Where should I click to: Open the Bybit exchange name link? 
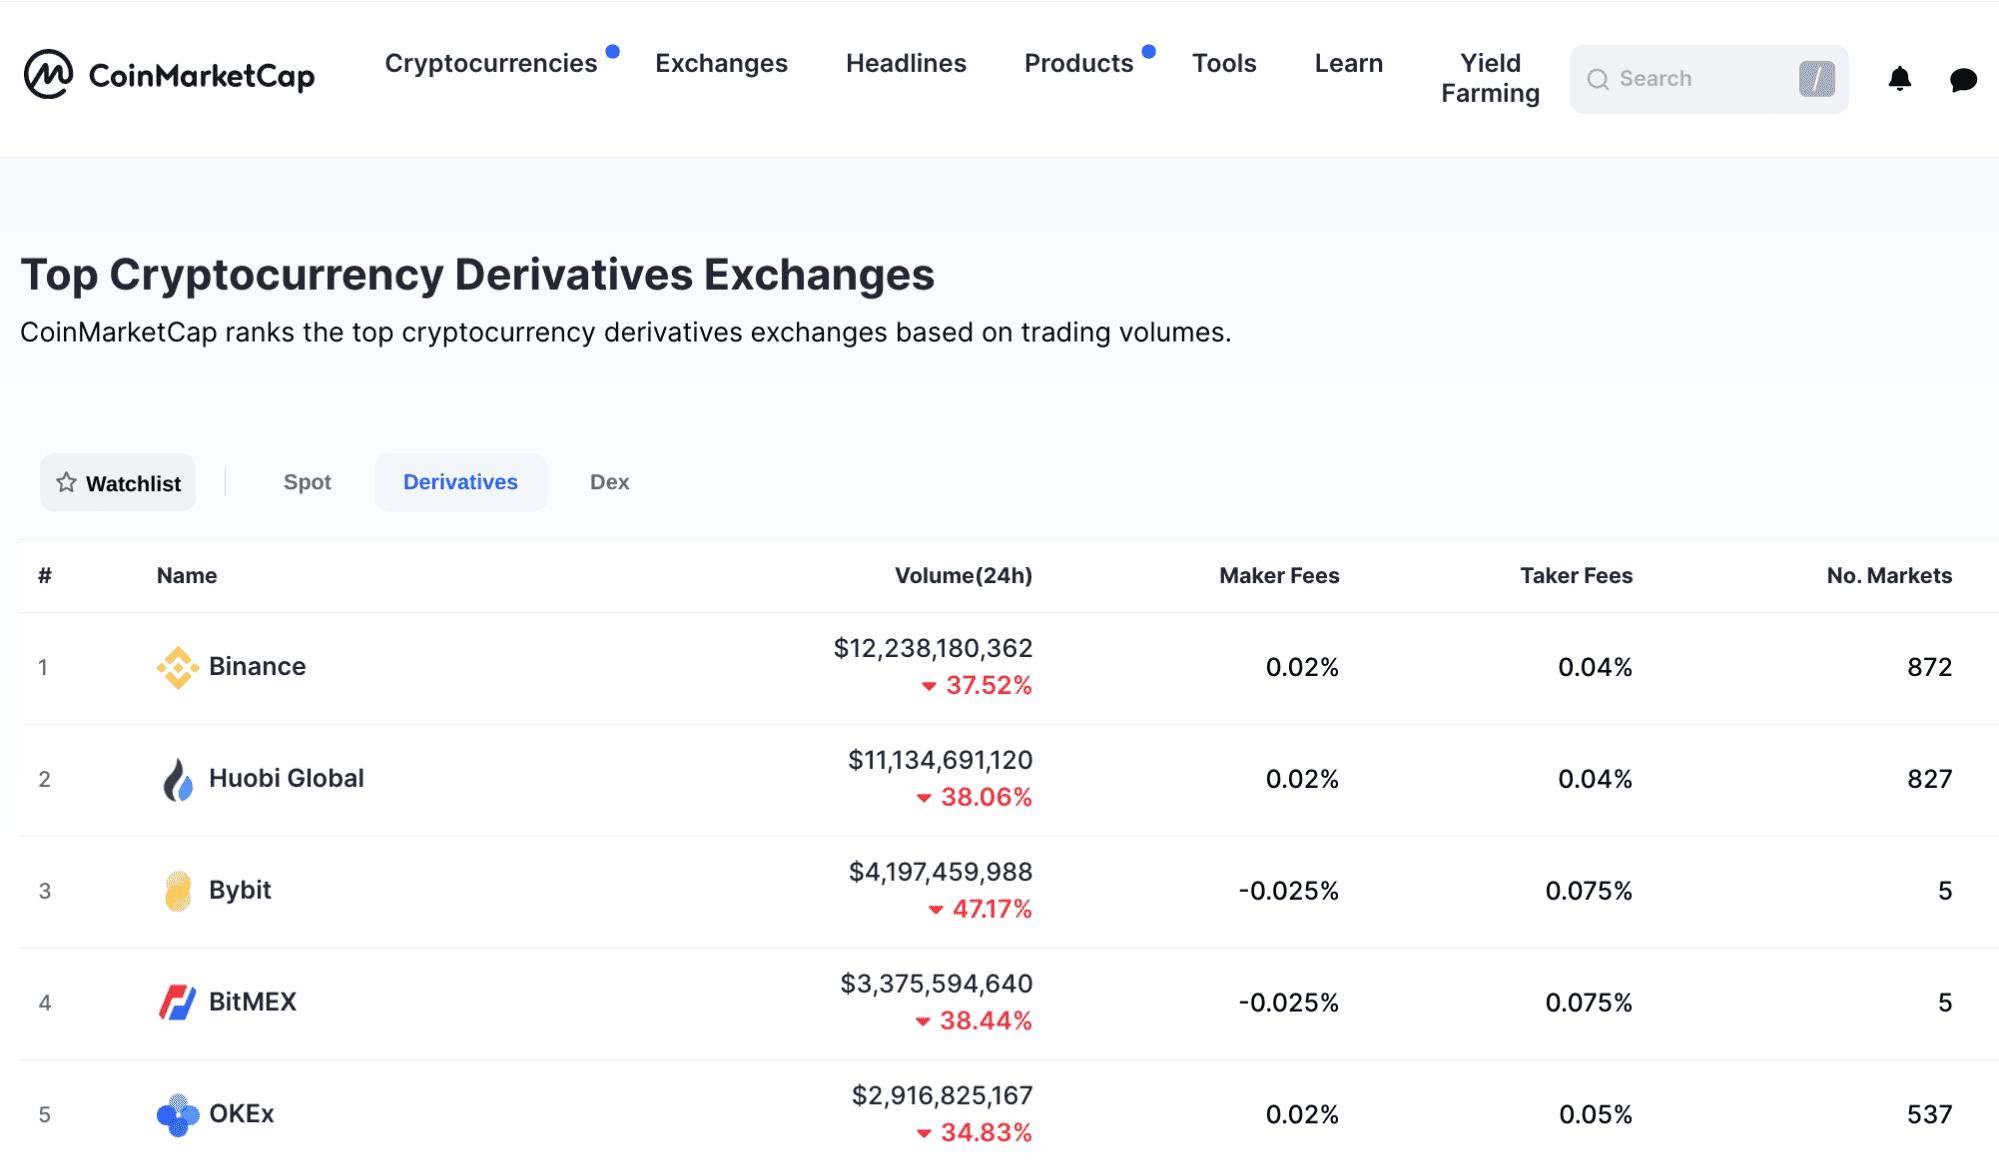240,890
